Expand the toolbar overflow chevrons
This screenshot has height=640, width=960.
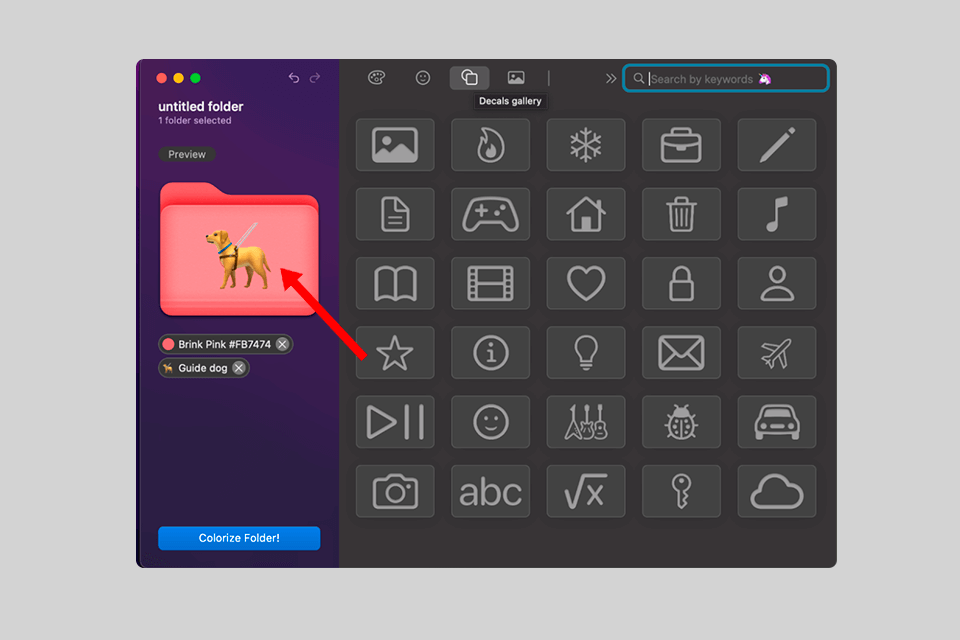pyautogui.click(x=610, y=78)
